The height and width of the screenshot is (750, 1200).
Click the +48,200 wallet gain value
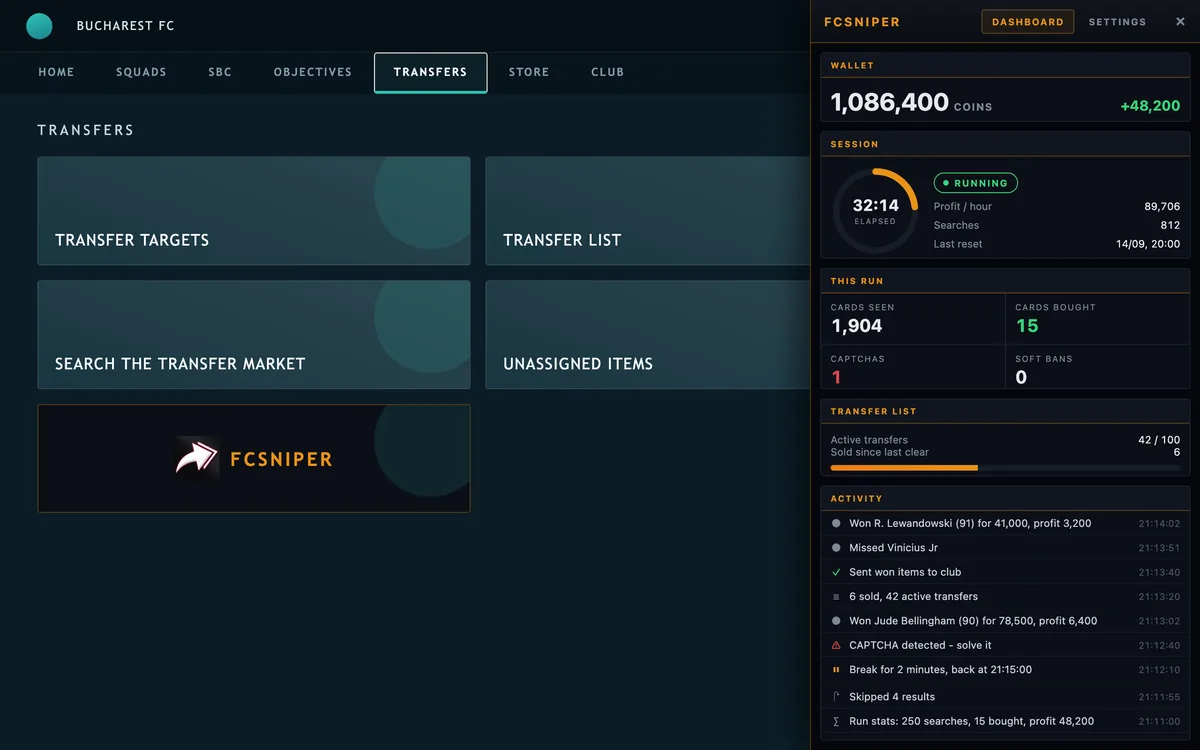(1151, 105)
